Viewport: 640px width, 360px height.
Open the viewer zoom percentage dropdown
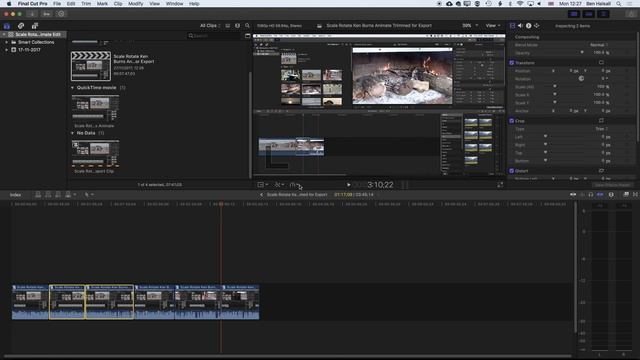click(469, 26)
